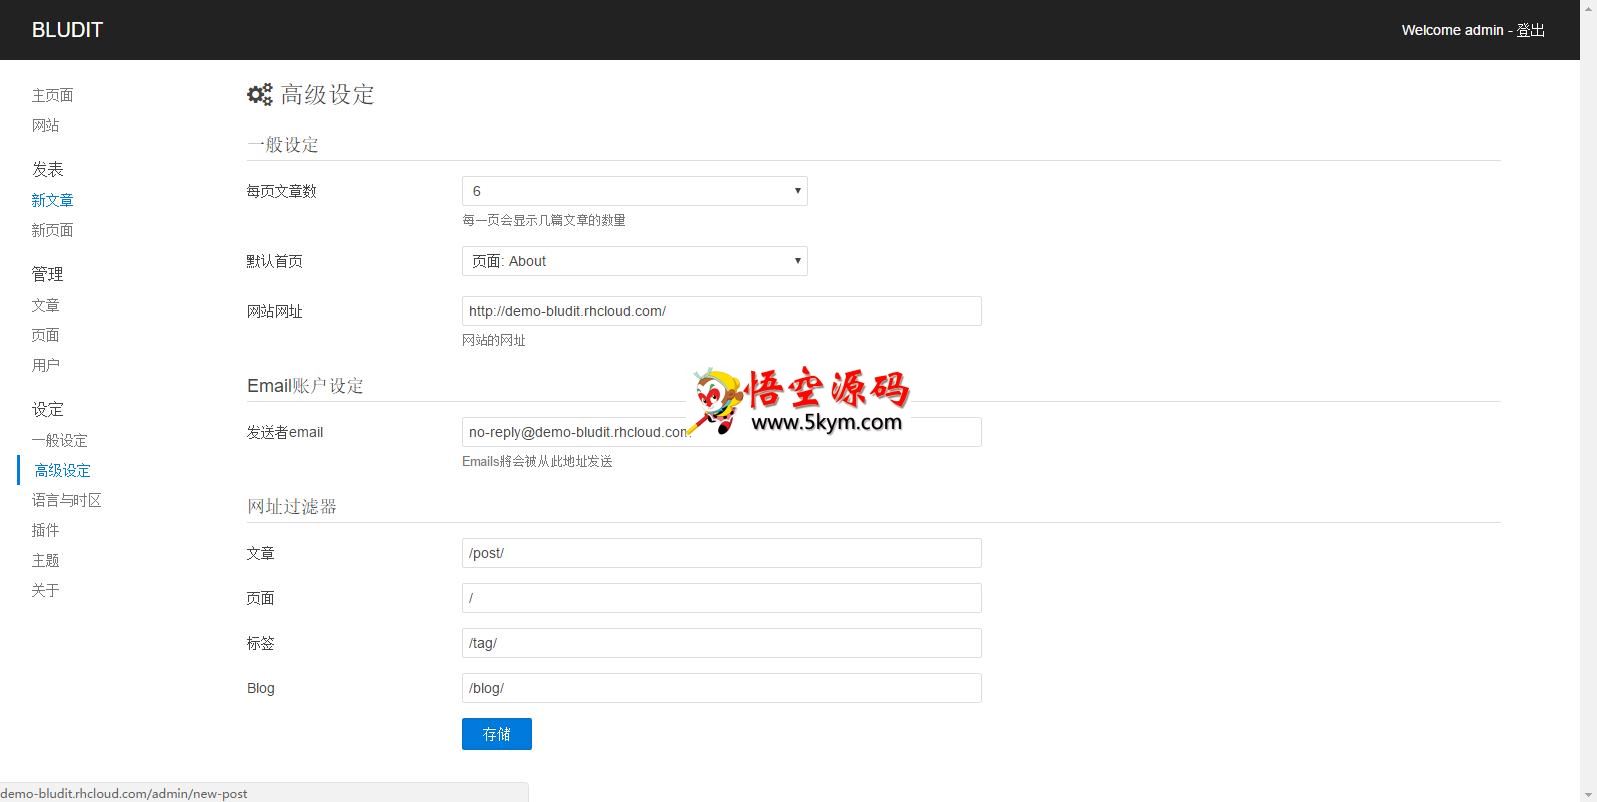The height and width of the screenshot is (802, 1597).
Task: Click the 标签 filter field with /tag/
Action: coord(722,643)
